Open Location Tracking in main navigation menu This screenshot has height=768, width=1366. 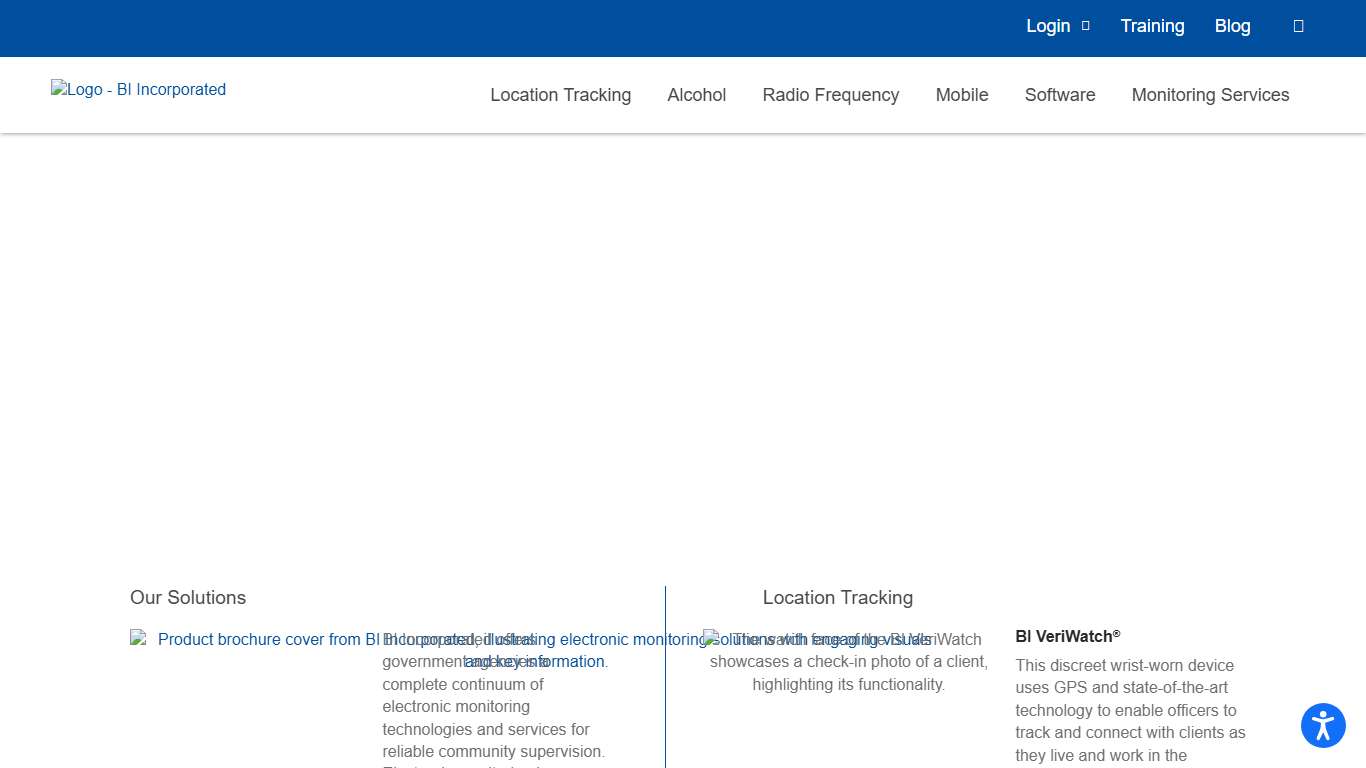click(x=560, y=95)
